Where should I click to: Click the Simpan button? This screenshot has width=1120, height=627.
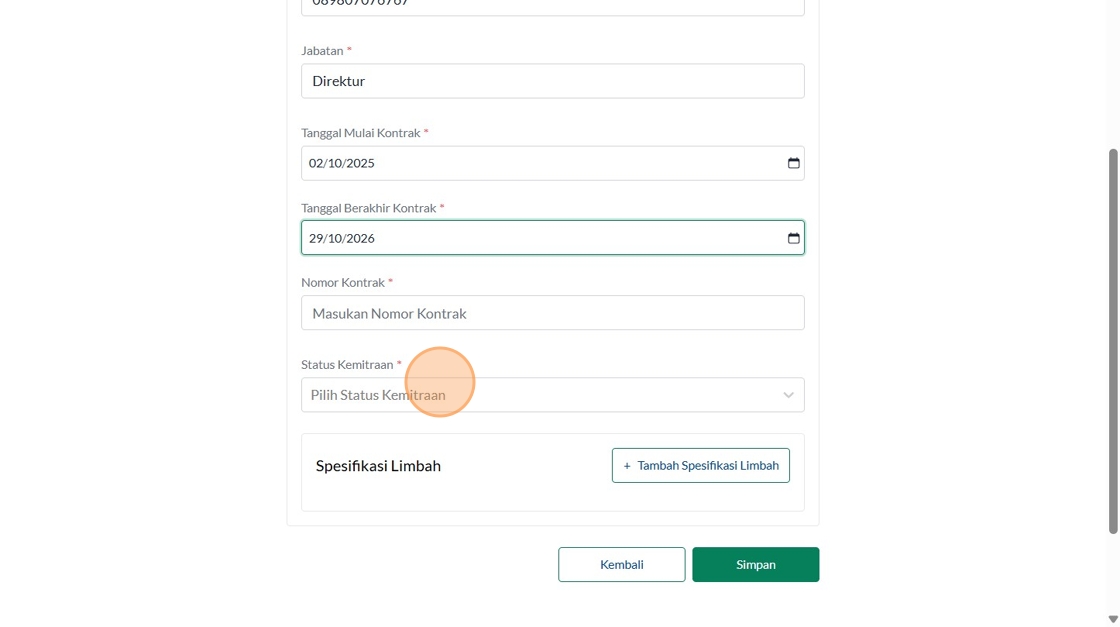pos(755,564)
